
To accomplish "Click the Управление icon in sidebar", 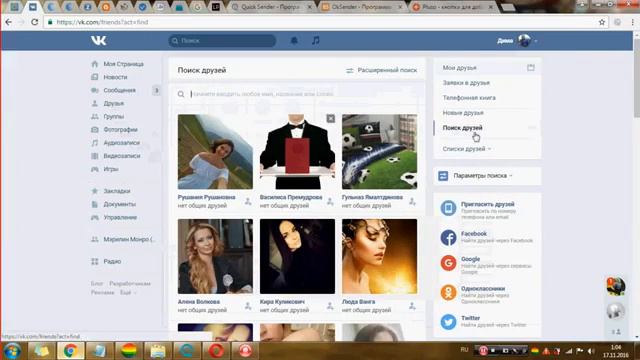I will (95, 218).
